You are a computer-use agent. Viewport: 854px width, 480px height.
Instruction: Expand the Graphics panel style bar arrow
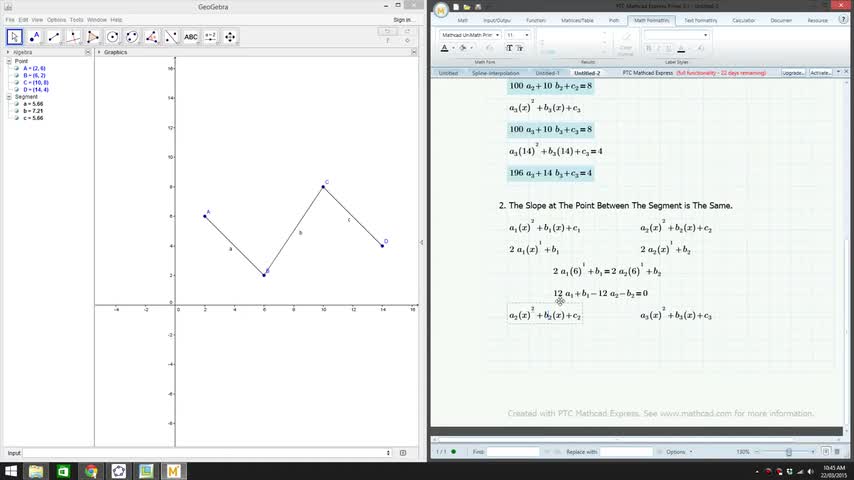point(99,52)
